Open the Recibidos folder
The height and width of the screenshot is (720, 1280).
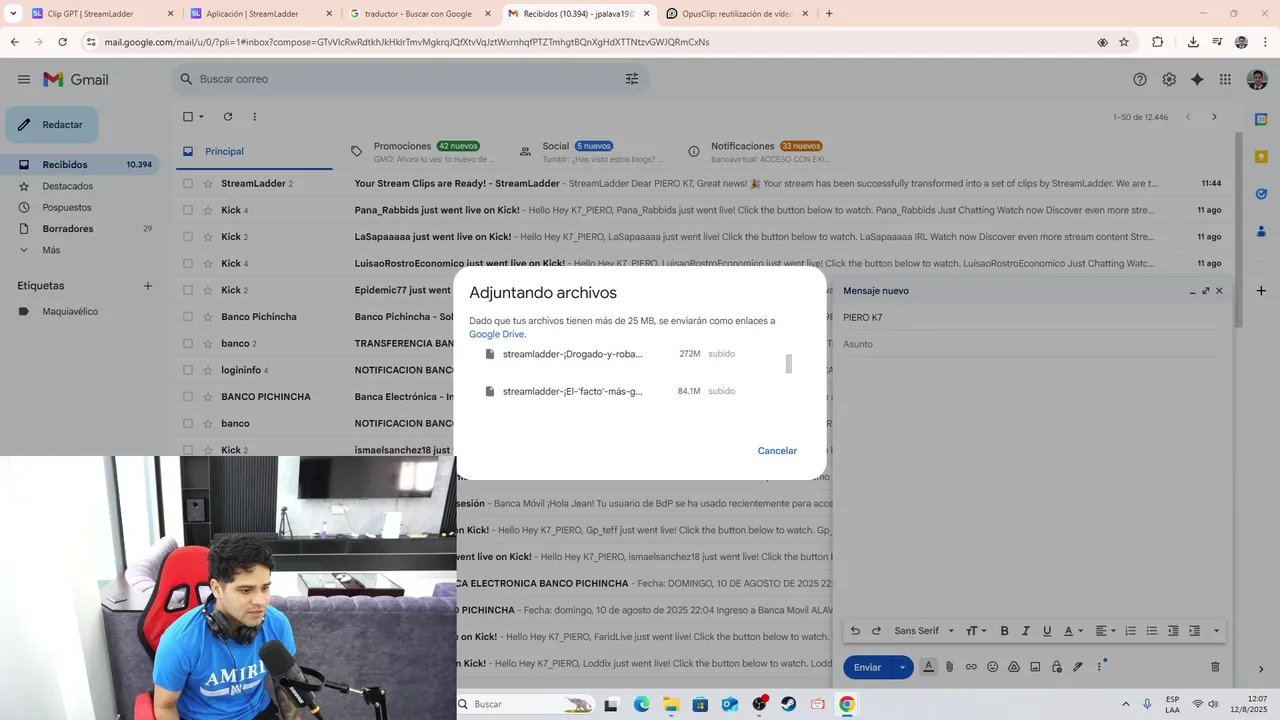tap(78, 165)
